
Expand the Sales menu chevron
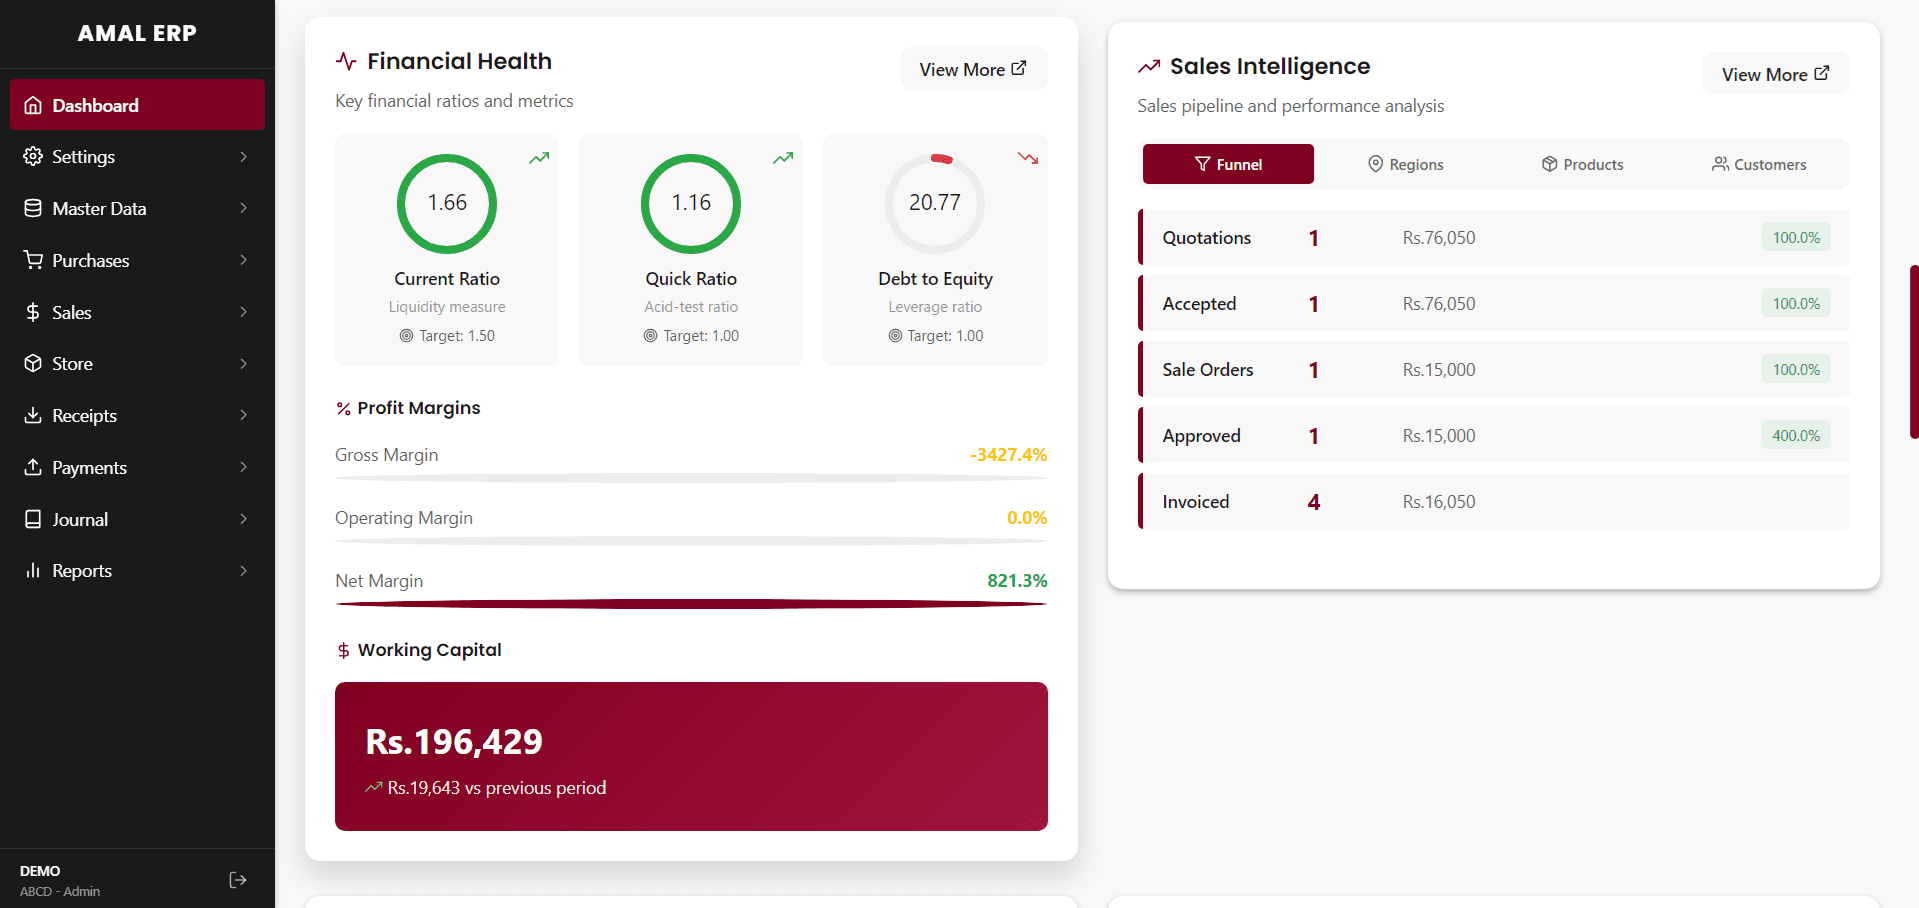(243, 312)
